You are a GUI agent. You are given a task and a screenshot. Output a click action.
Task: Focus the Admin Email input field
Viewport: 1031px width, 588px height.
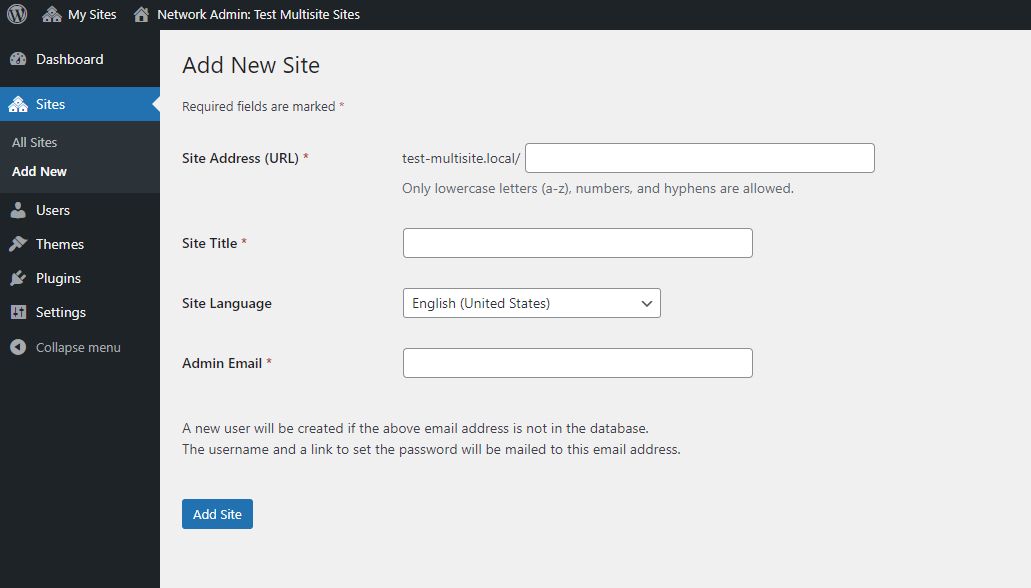[x=577, y=363]
